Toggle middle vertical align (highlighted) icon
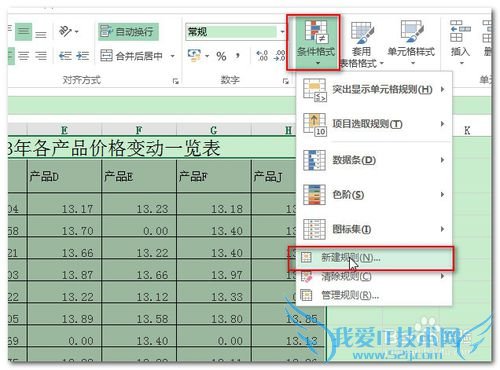The height and width of the screenshot is (370, 500). [23, 32]
